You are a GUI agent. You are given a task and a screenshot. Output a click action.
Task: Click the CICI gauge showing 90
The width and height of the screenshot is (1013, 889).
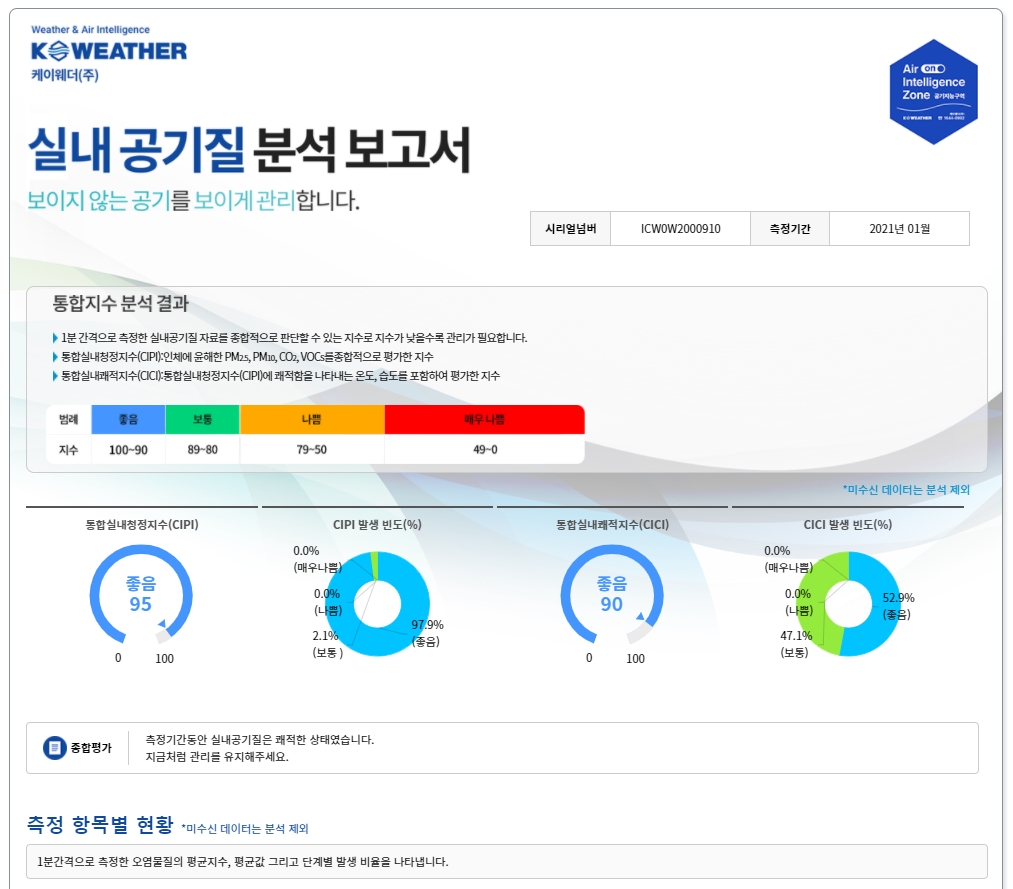tap(611, 595)
